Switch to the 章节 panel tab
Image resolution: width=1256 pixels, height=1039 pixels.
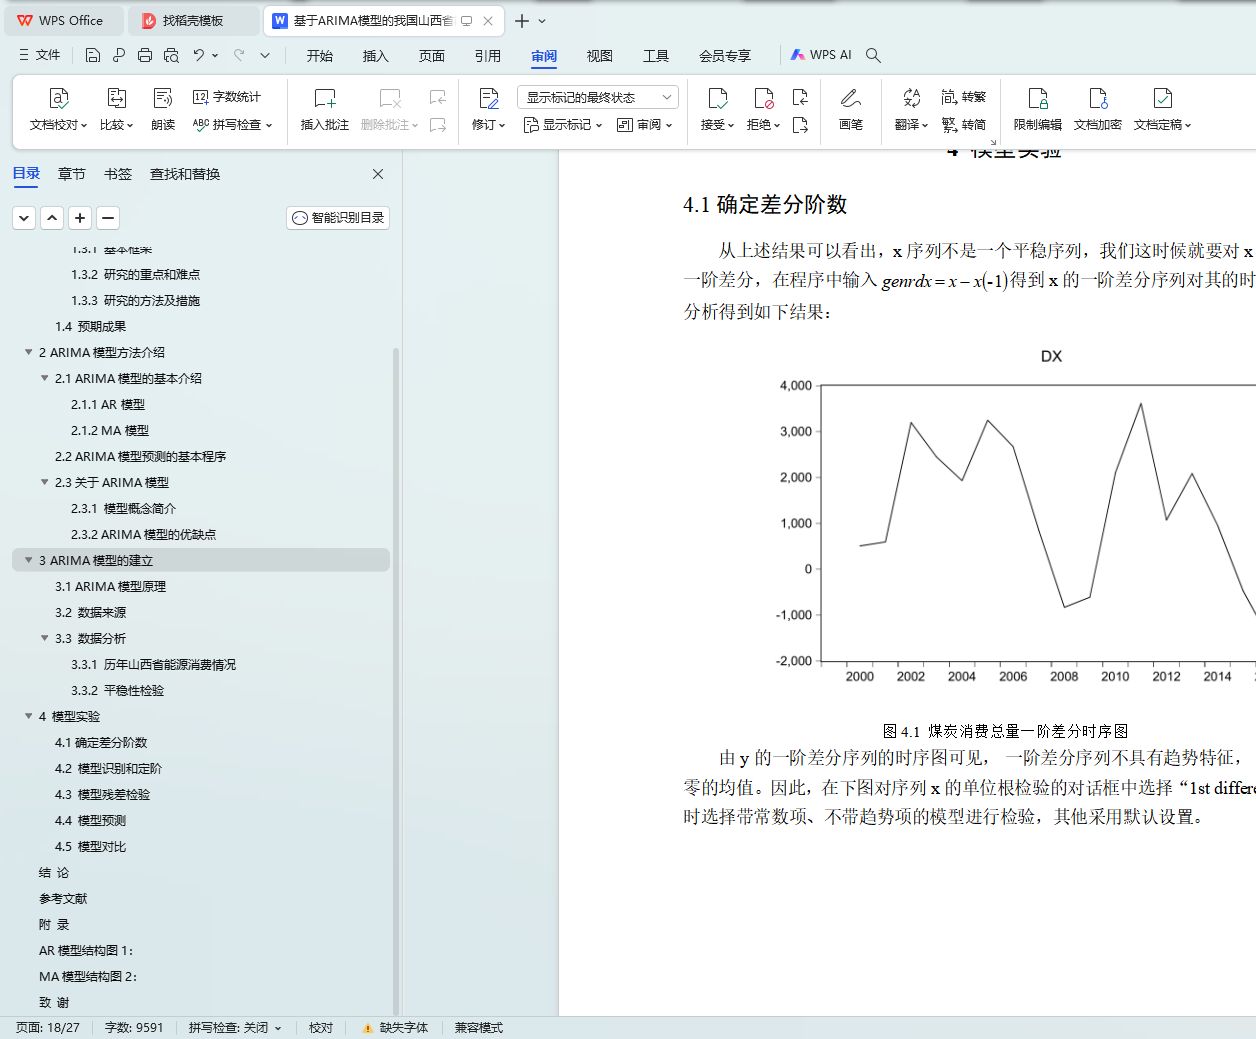coord(72,174)
